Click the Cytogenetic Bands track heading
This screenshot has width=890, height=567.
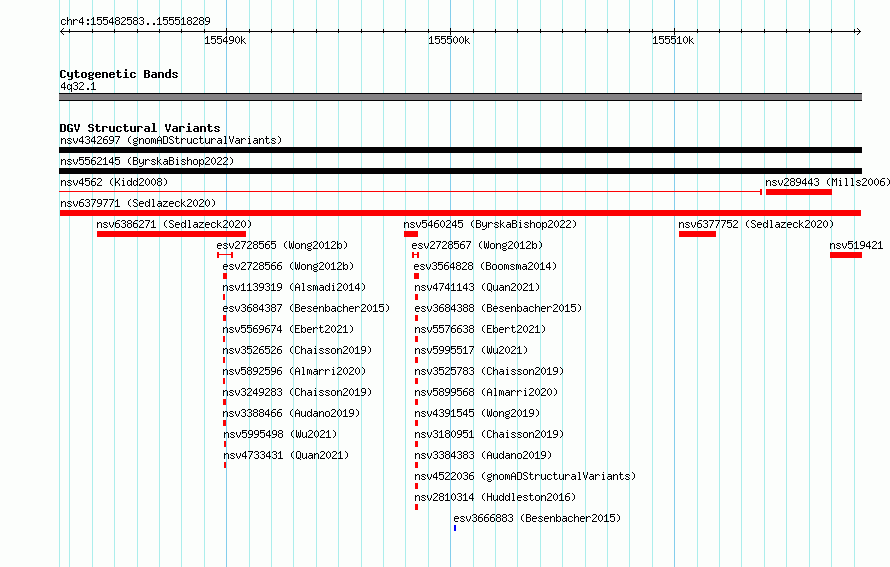point(119,74)
